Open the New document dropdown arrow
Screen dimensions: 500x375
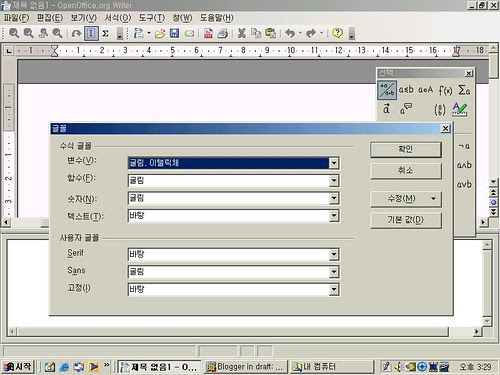tap(149, 33)
